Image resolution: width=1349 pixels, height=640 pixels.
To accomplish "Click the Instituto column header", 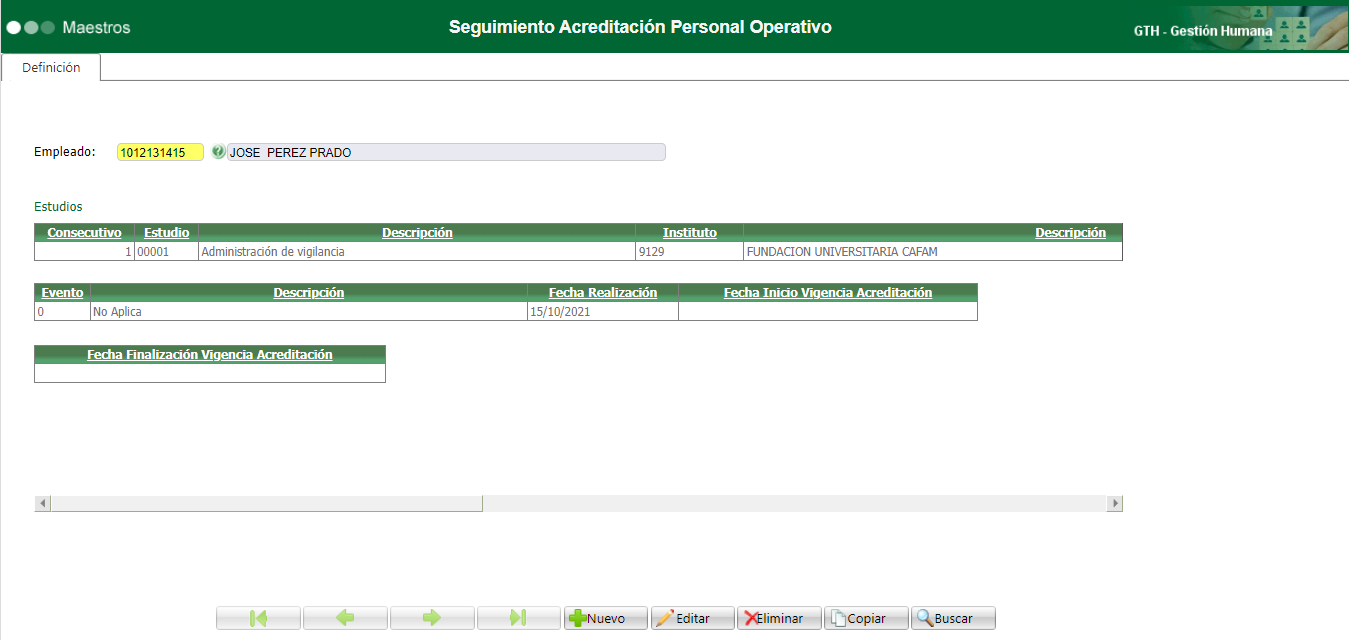I will pos(689,233).
